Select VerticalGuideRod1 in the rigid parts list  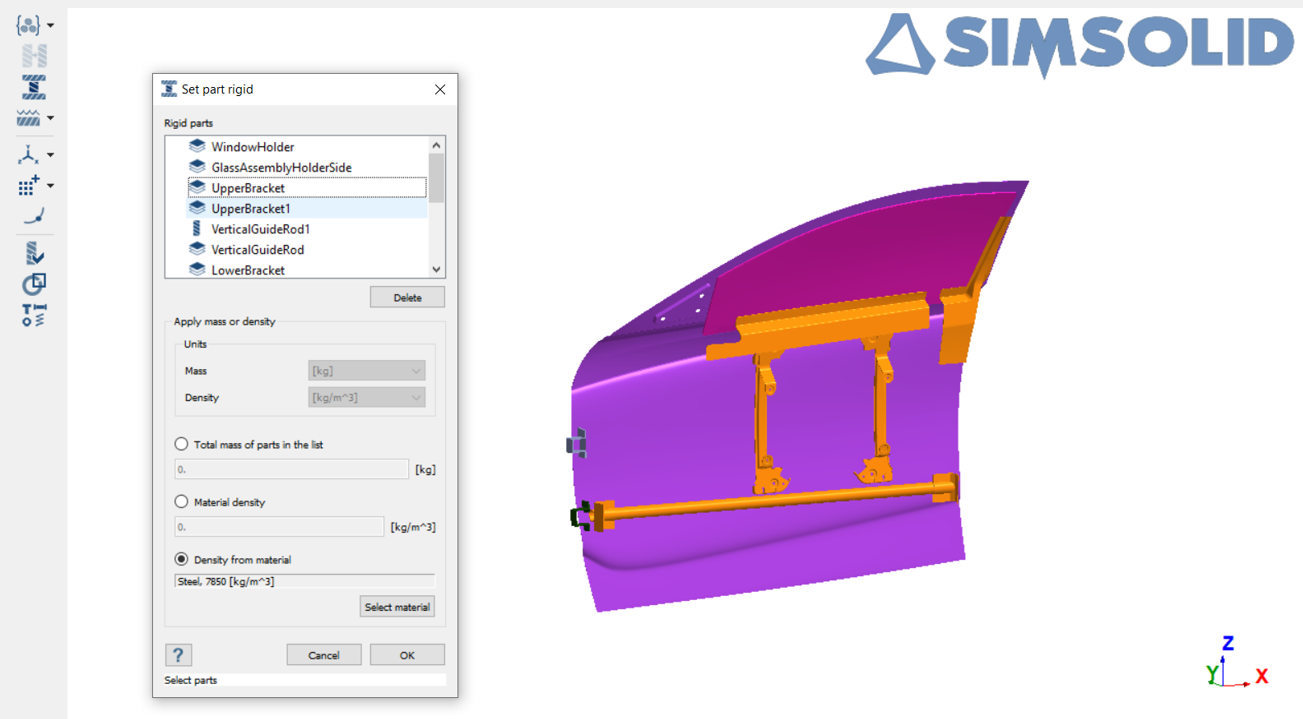260,229
